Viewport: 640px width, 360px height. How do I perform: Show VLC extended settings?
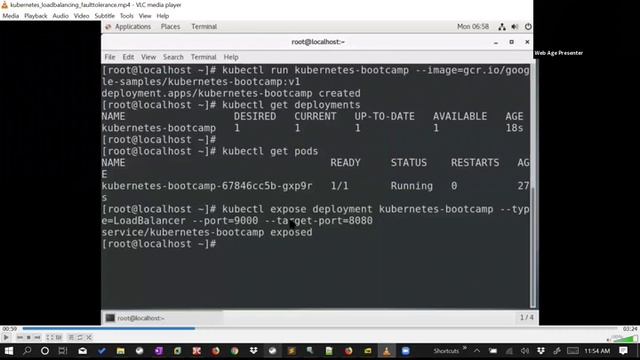[x=59, y=338]
